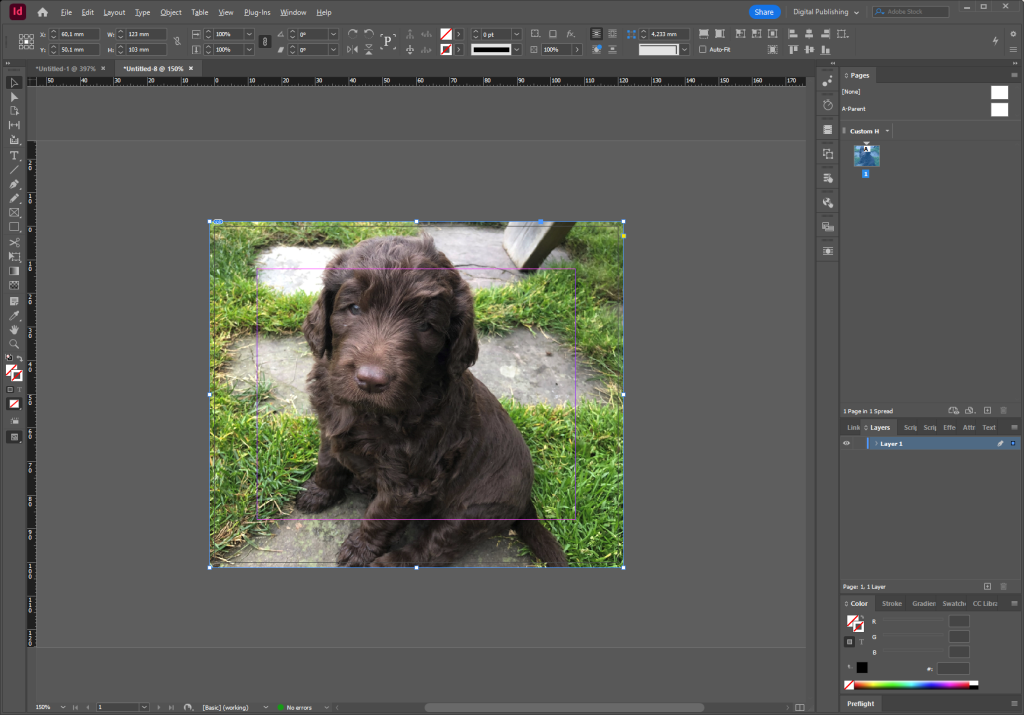This screenshot has width=1024, height=715.
Task: Click the create new layer icon
Action: click(987, 586)
